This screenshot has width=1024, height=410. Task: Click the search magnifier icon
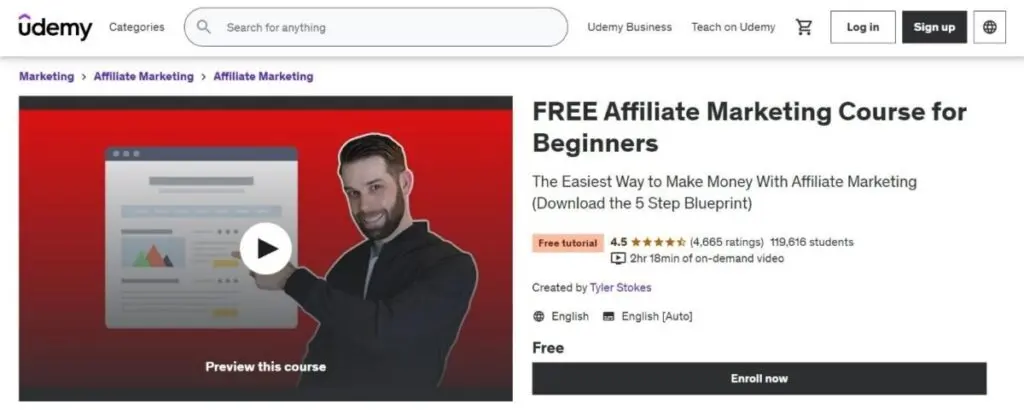pyautogui.click(x=204, y=27)
